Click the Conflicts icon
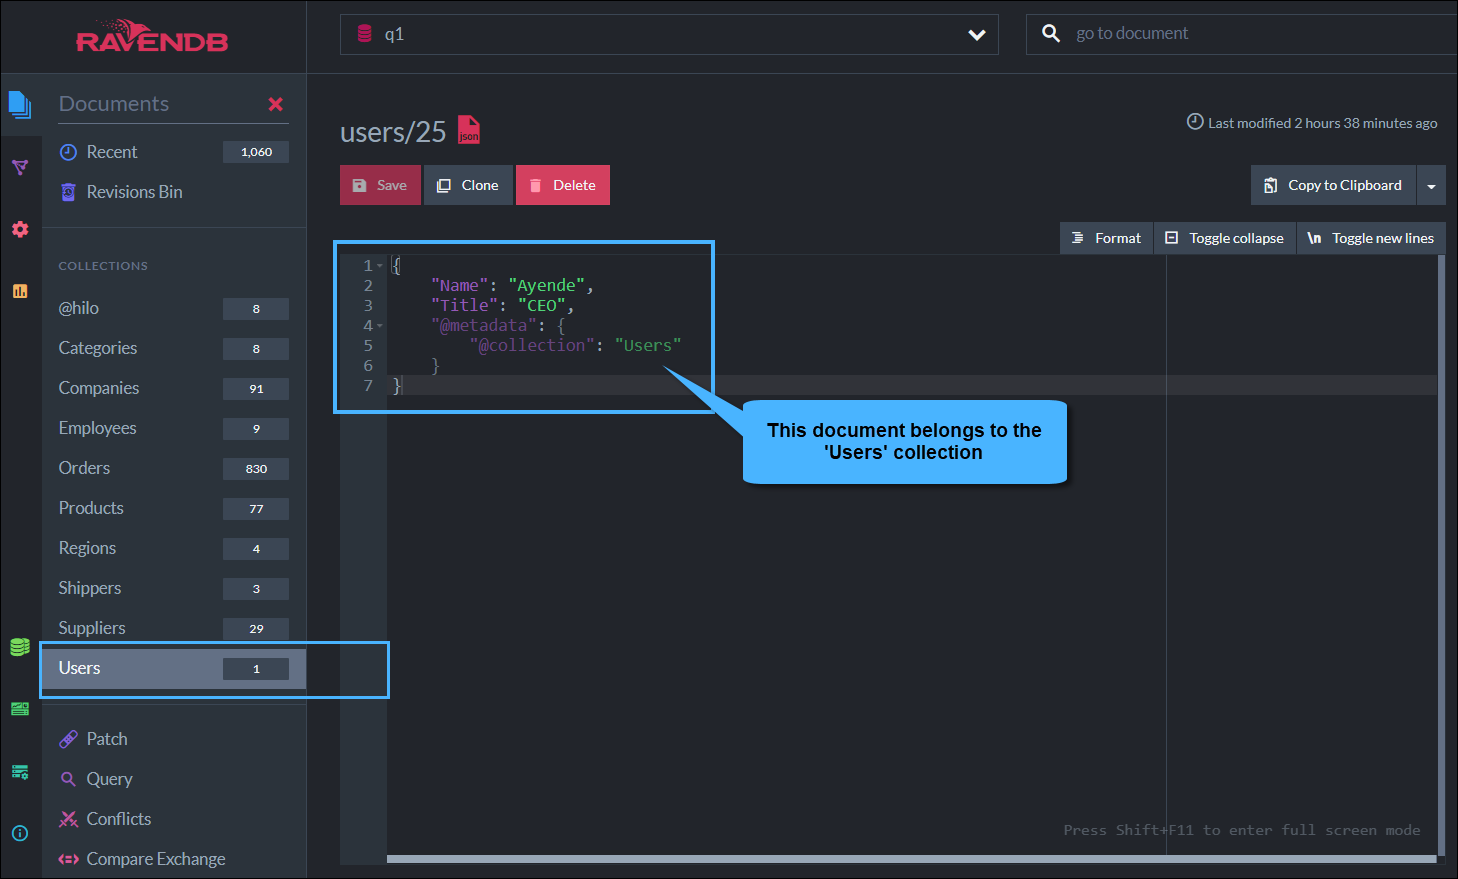This screenshot has height=879, width=1458. point(68,819)
